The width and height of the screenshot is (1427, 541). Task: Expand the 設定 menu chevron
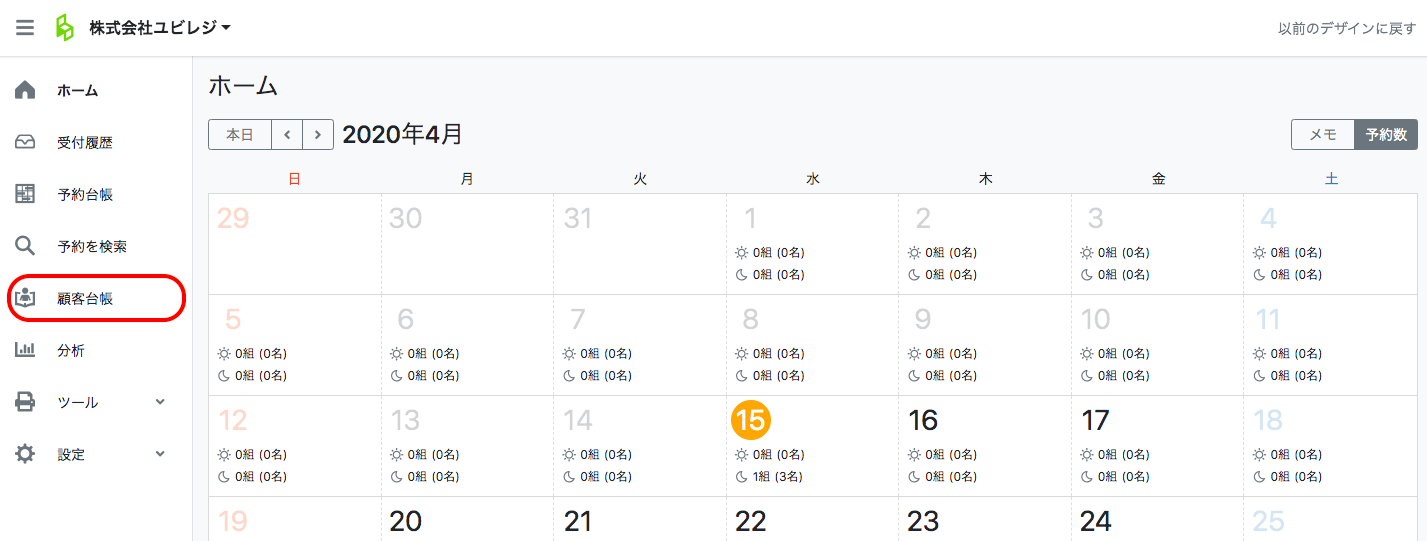(x=160, y=454)
